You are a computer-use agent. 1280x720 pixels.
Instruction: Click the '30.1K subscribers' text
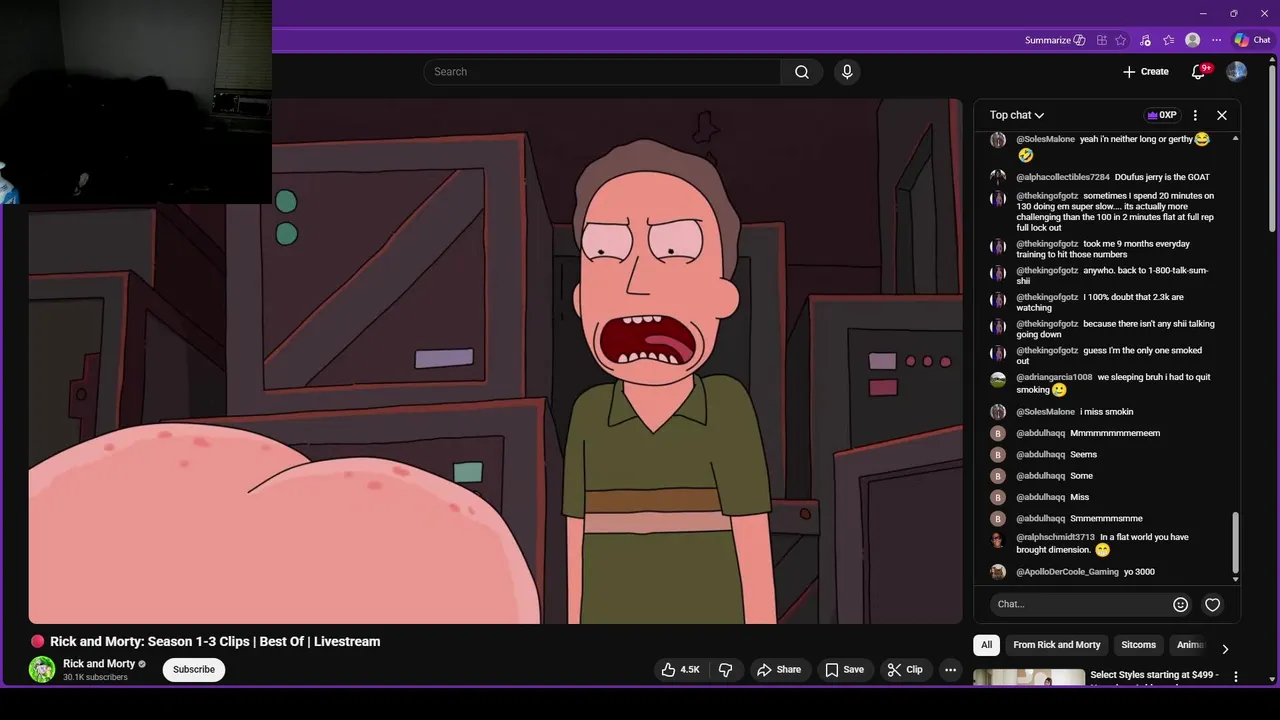(x=95, y=678)
